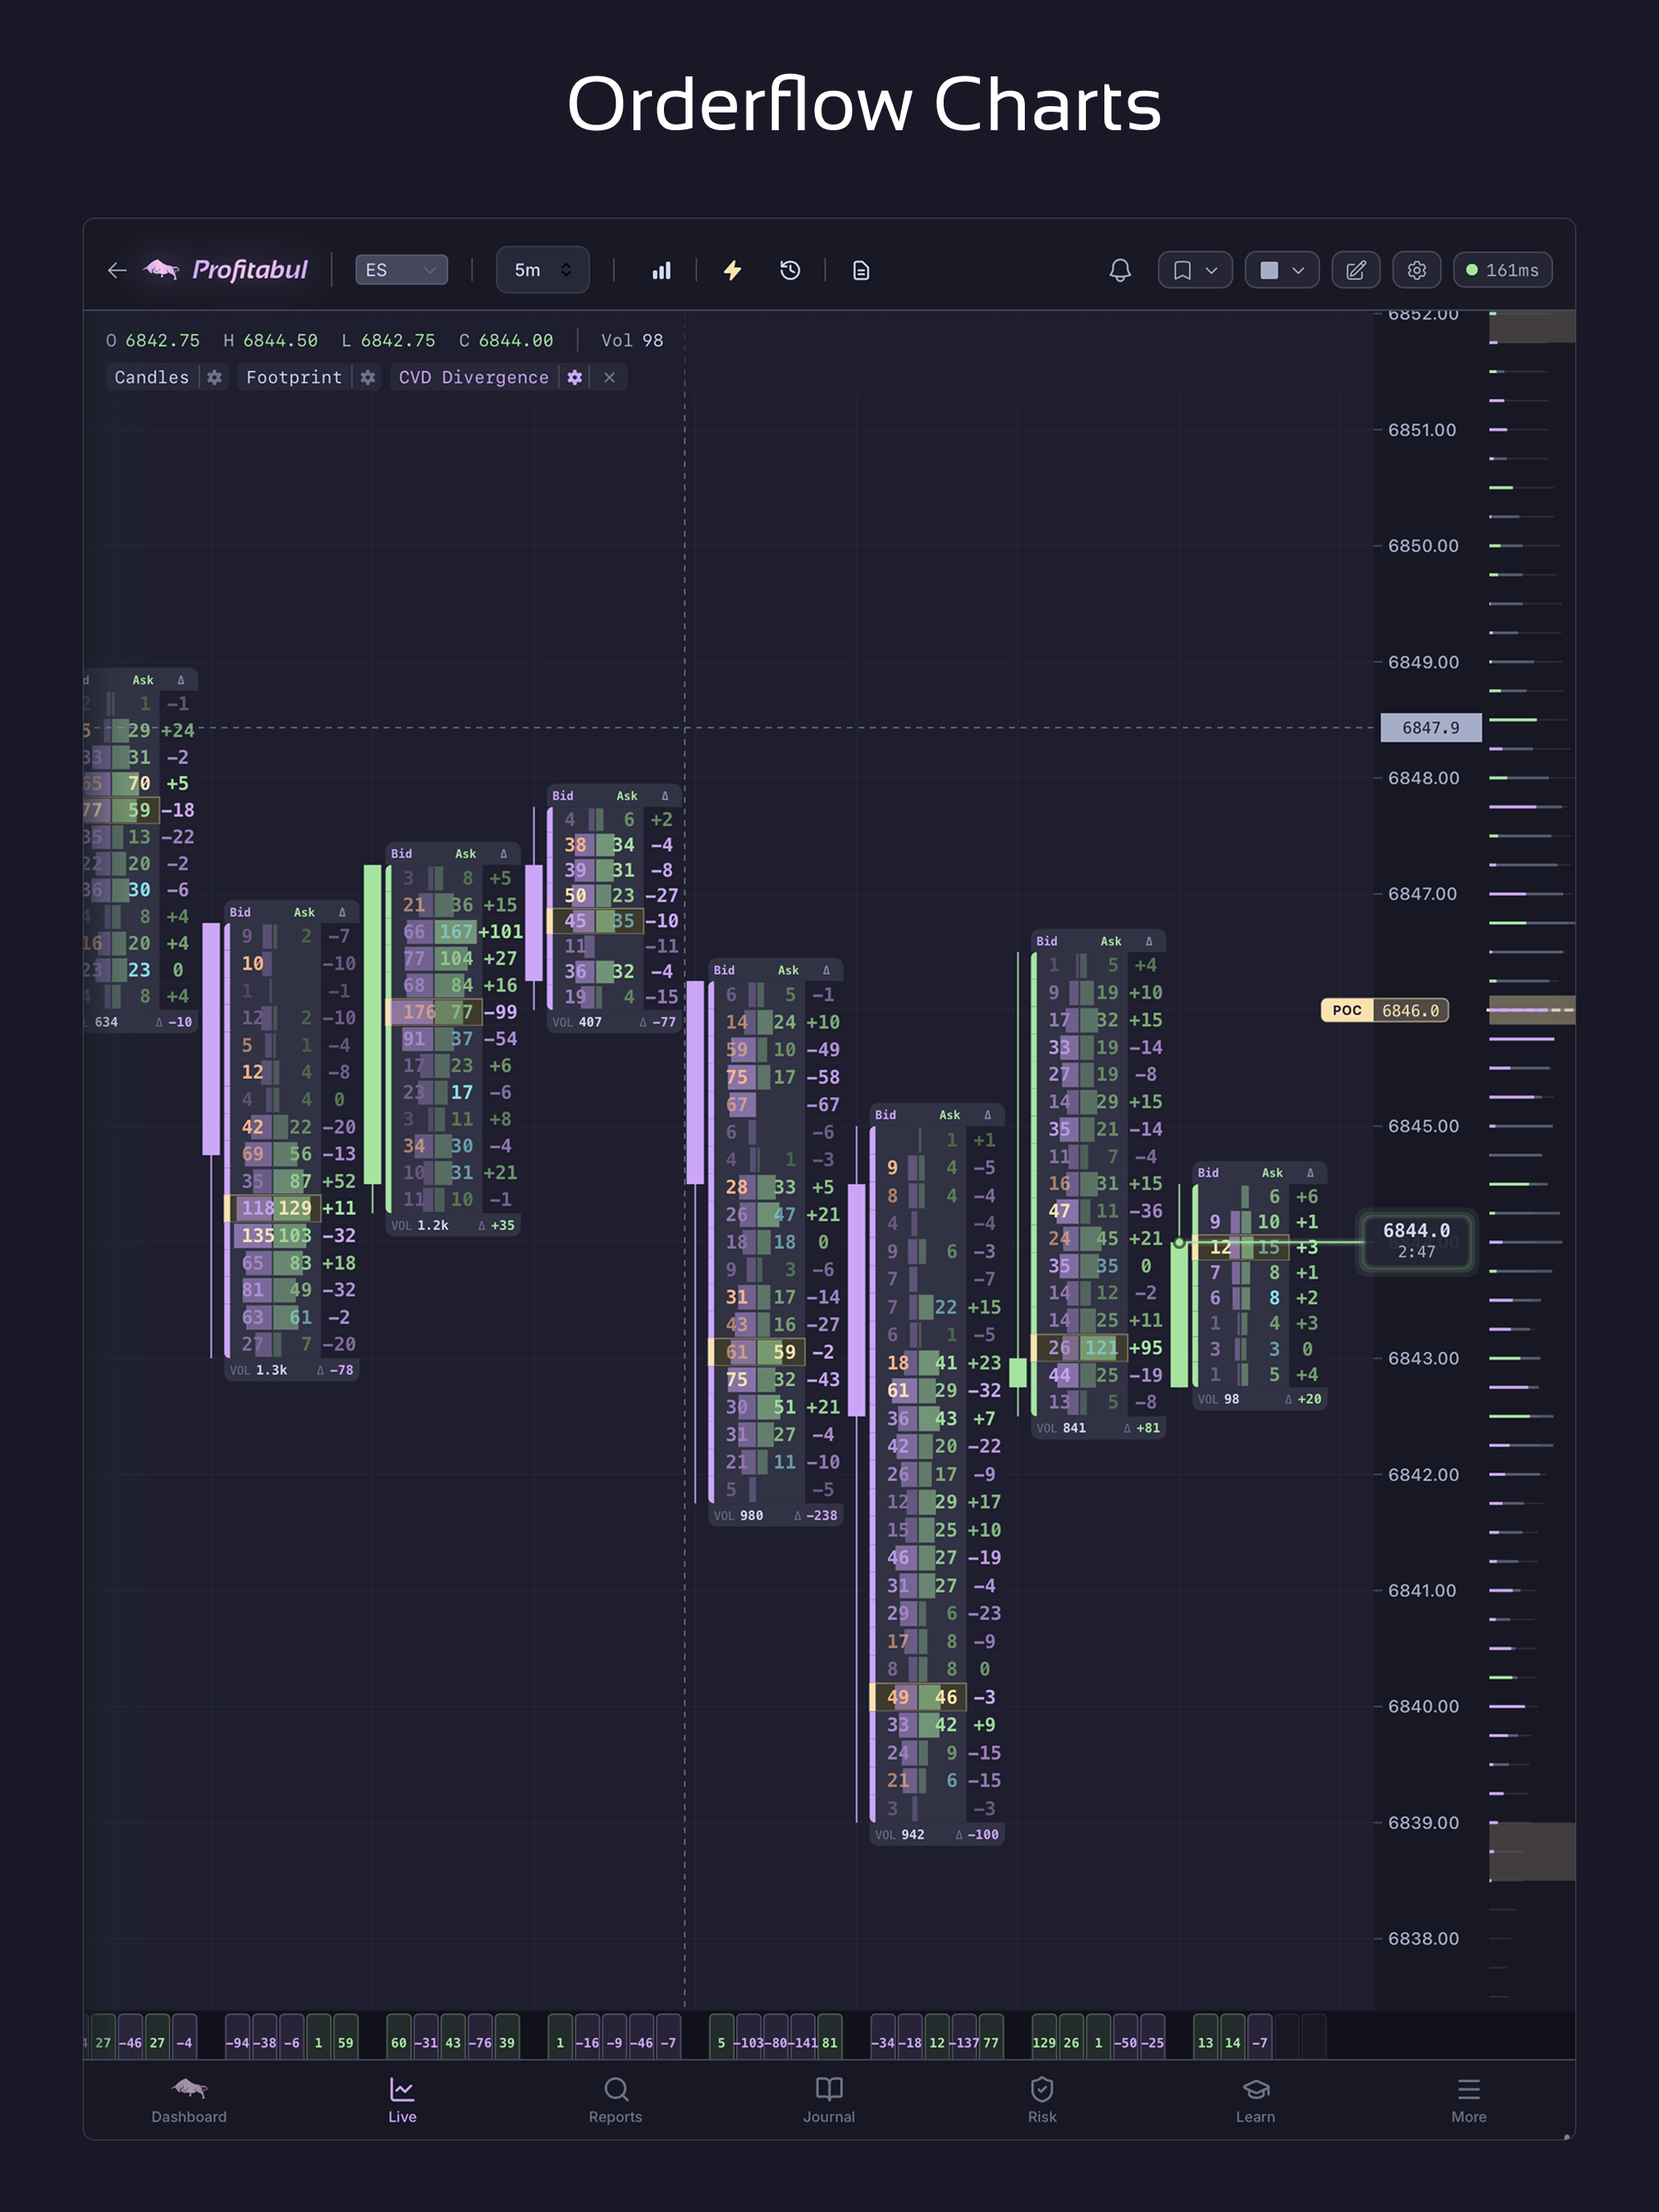The height and width of the screenshot is (2212, 1659).
Task: Click the VOL 98 footprint summary
Action: point(1260,1399)
